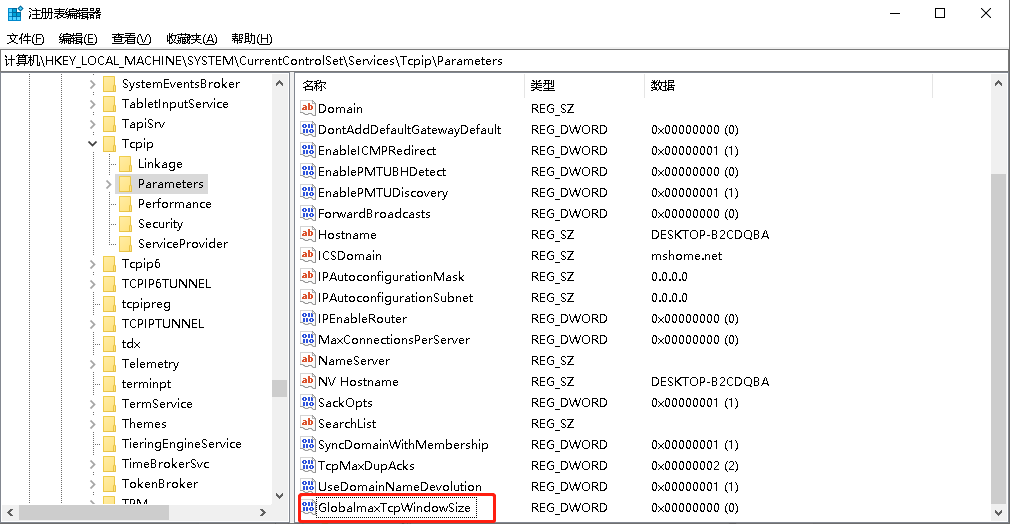Click the DWORD icon beside IPEnableRouter

pos(308,318)
